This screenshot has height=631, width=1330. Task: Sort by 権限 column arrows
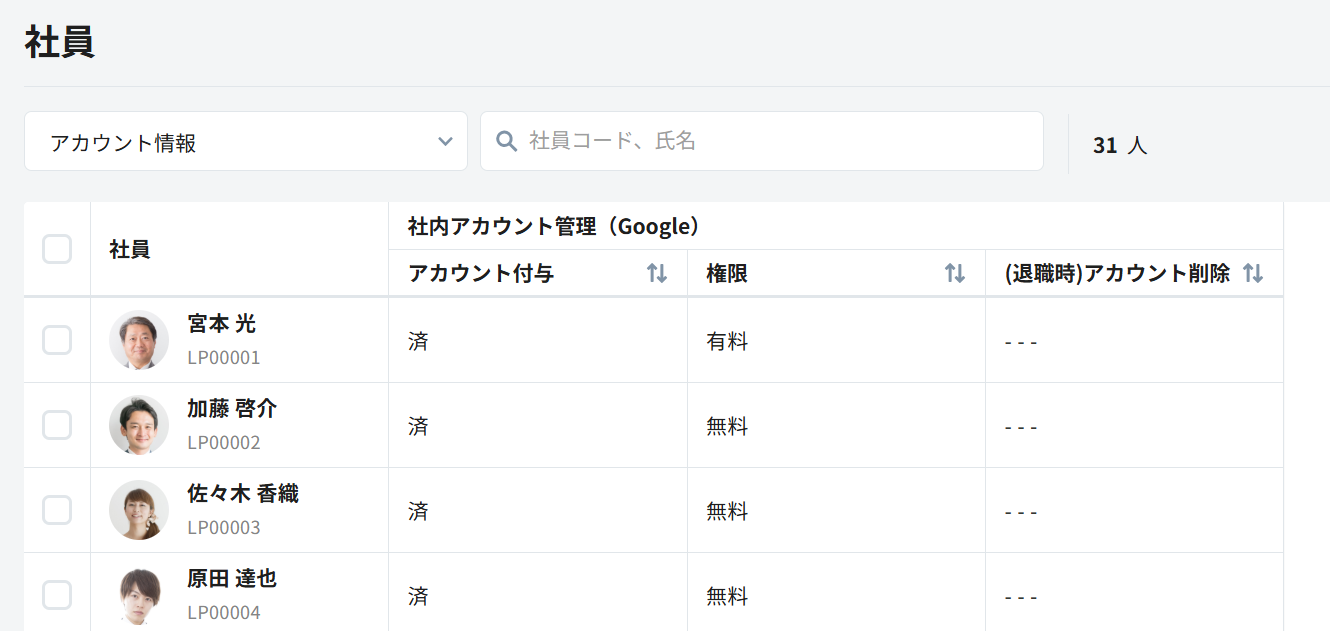pos(955,273)
